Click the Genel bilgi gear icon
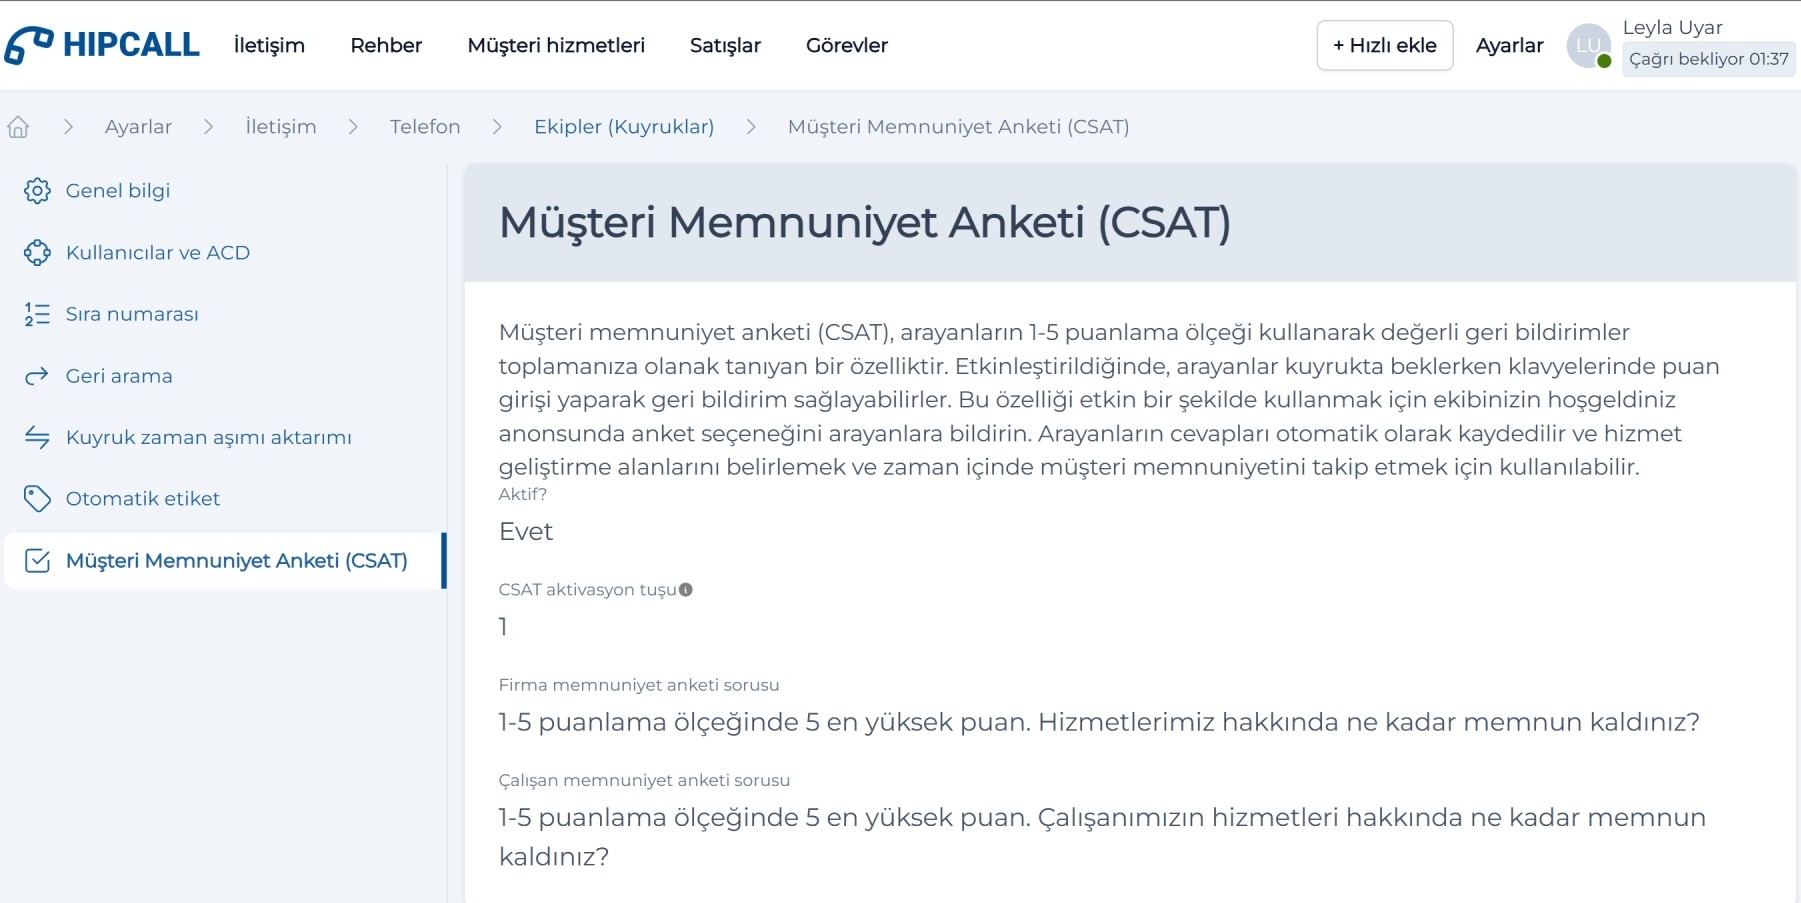Image resolution: width=1801 pixels, height=903 pixels. [x=37, y=191]
